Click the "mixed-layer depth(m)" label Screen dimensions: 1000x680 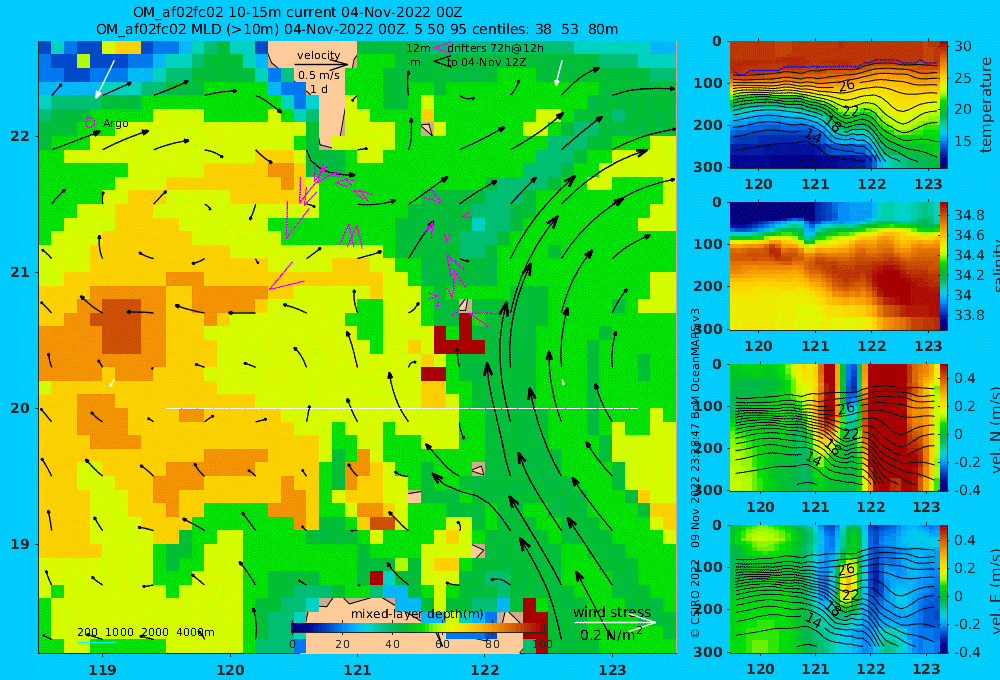tap(417, 614)
